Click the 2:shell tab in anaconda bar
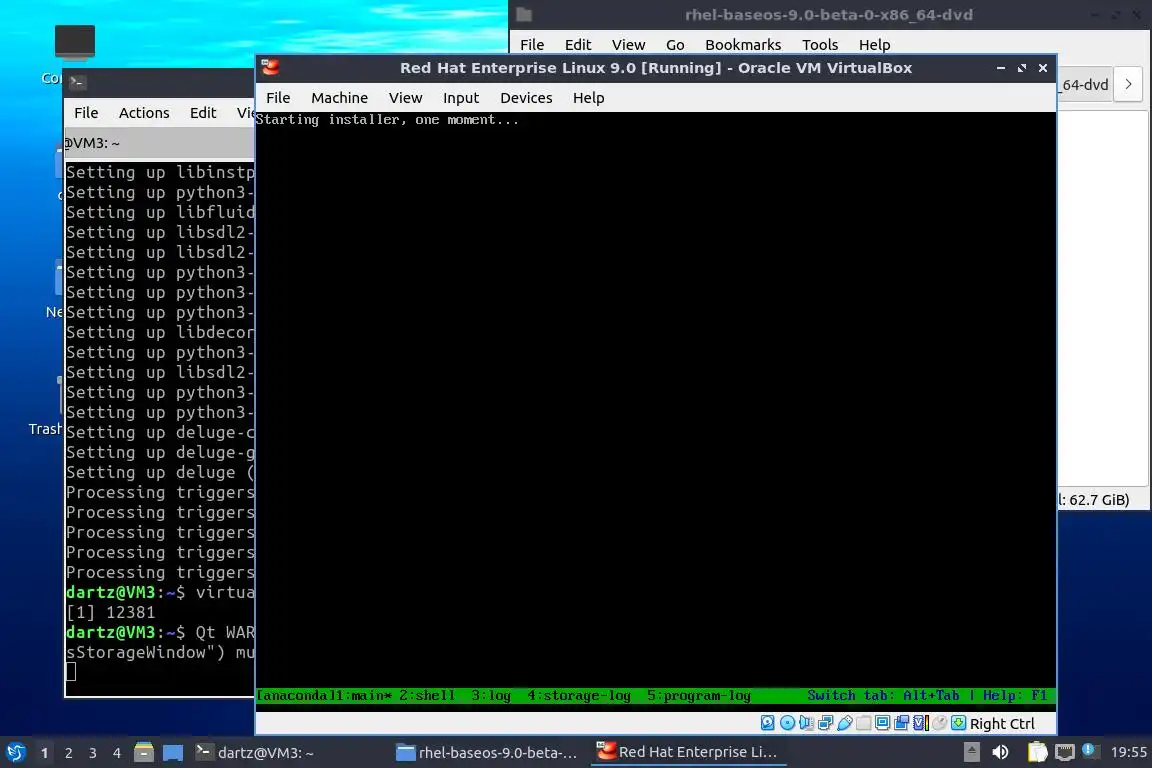The height and width of the screenshot is (768, 1152). point(427,695)
